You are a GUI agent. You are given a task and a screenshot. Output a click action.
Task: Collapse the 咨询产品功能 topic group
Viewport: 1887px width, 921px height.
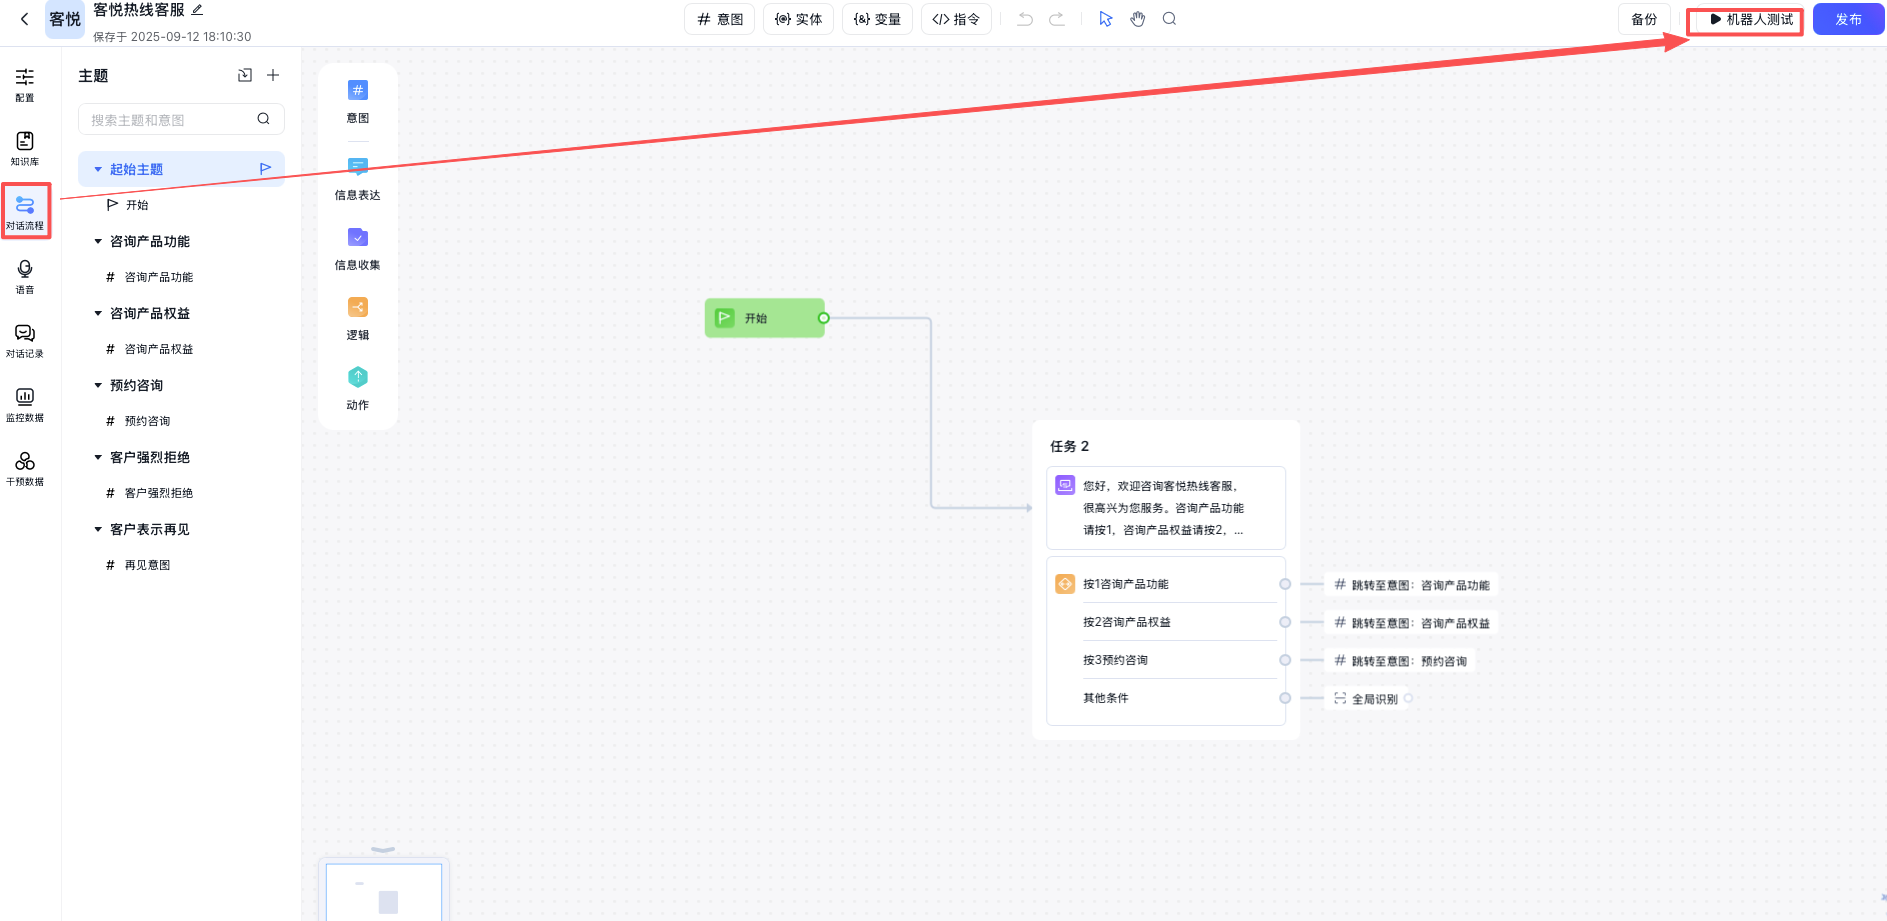point(98,241)
